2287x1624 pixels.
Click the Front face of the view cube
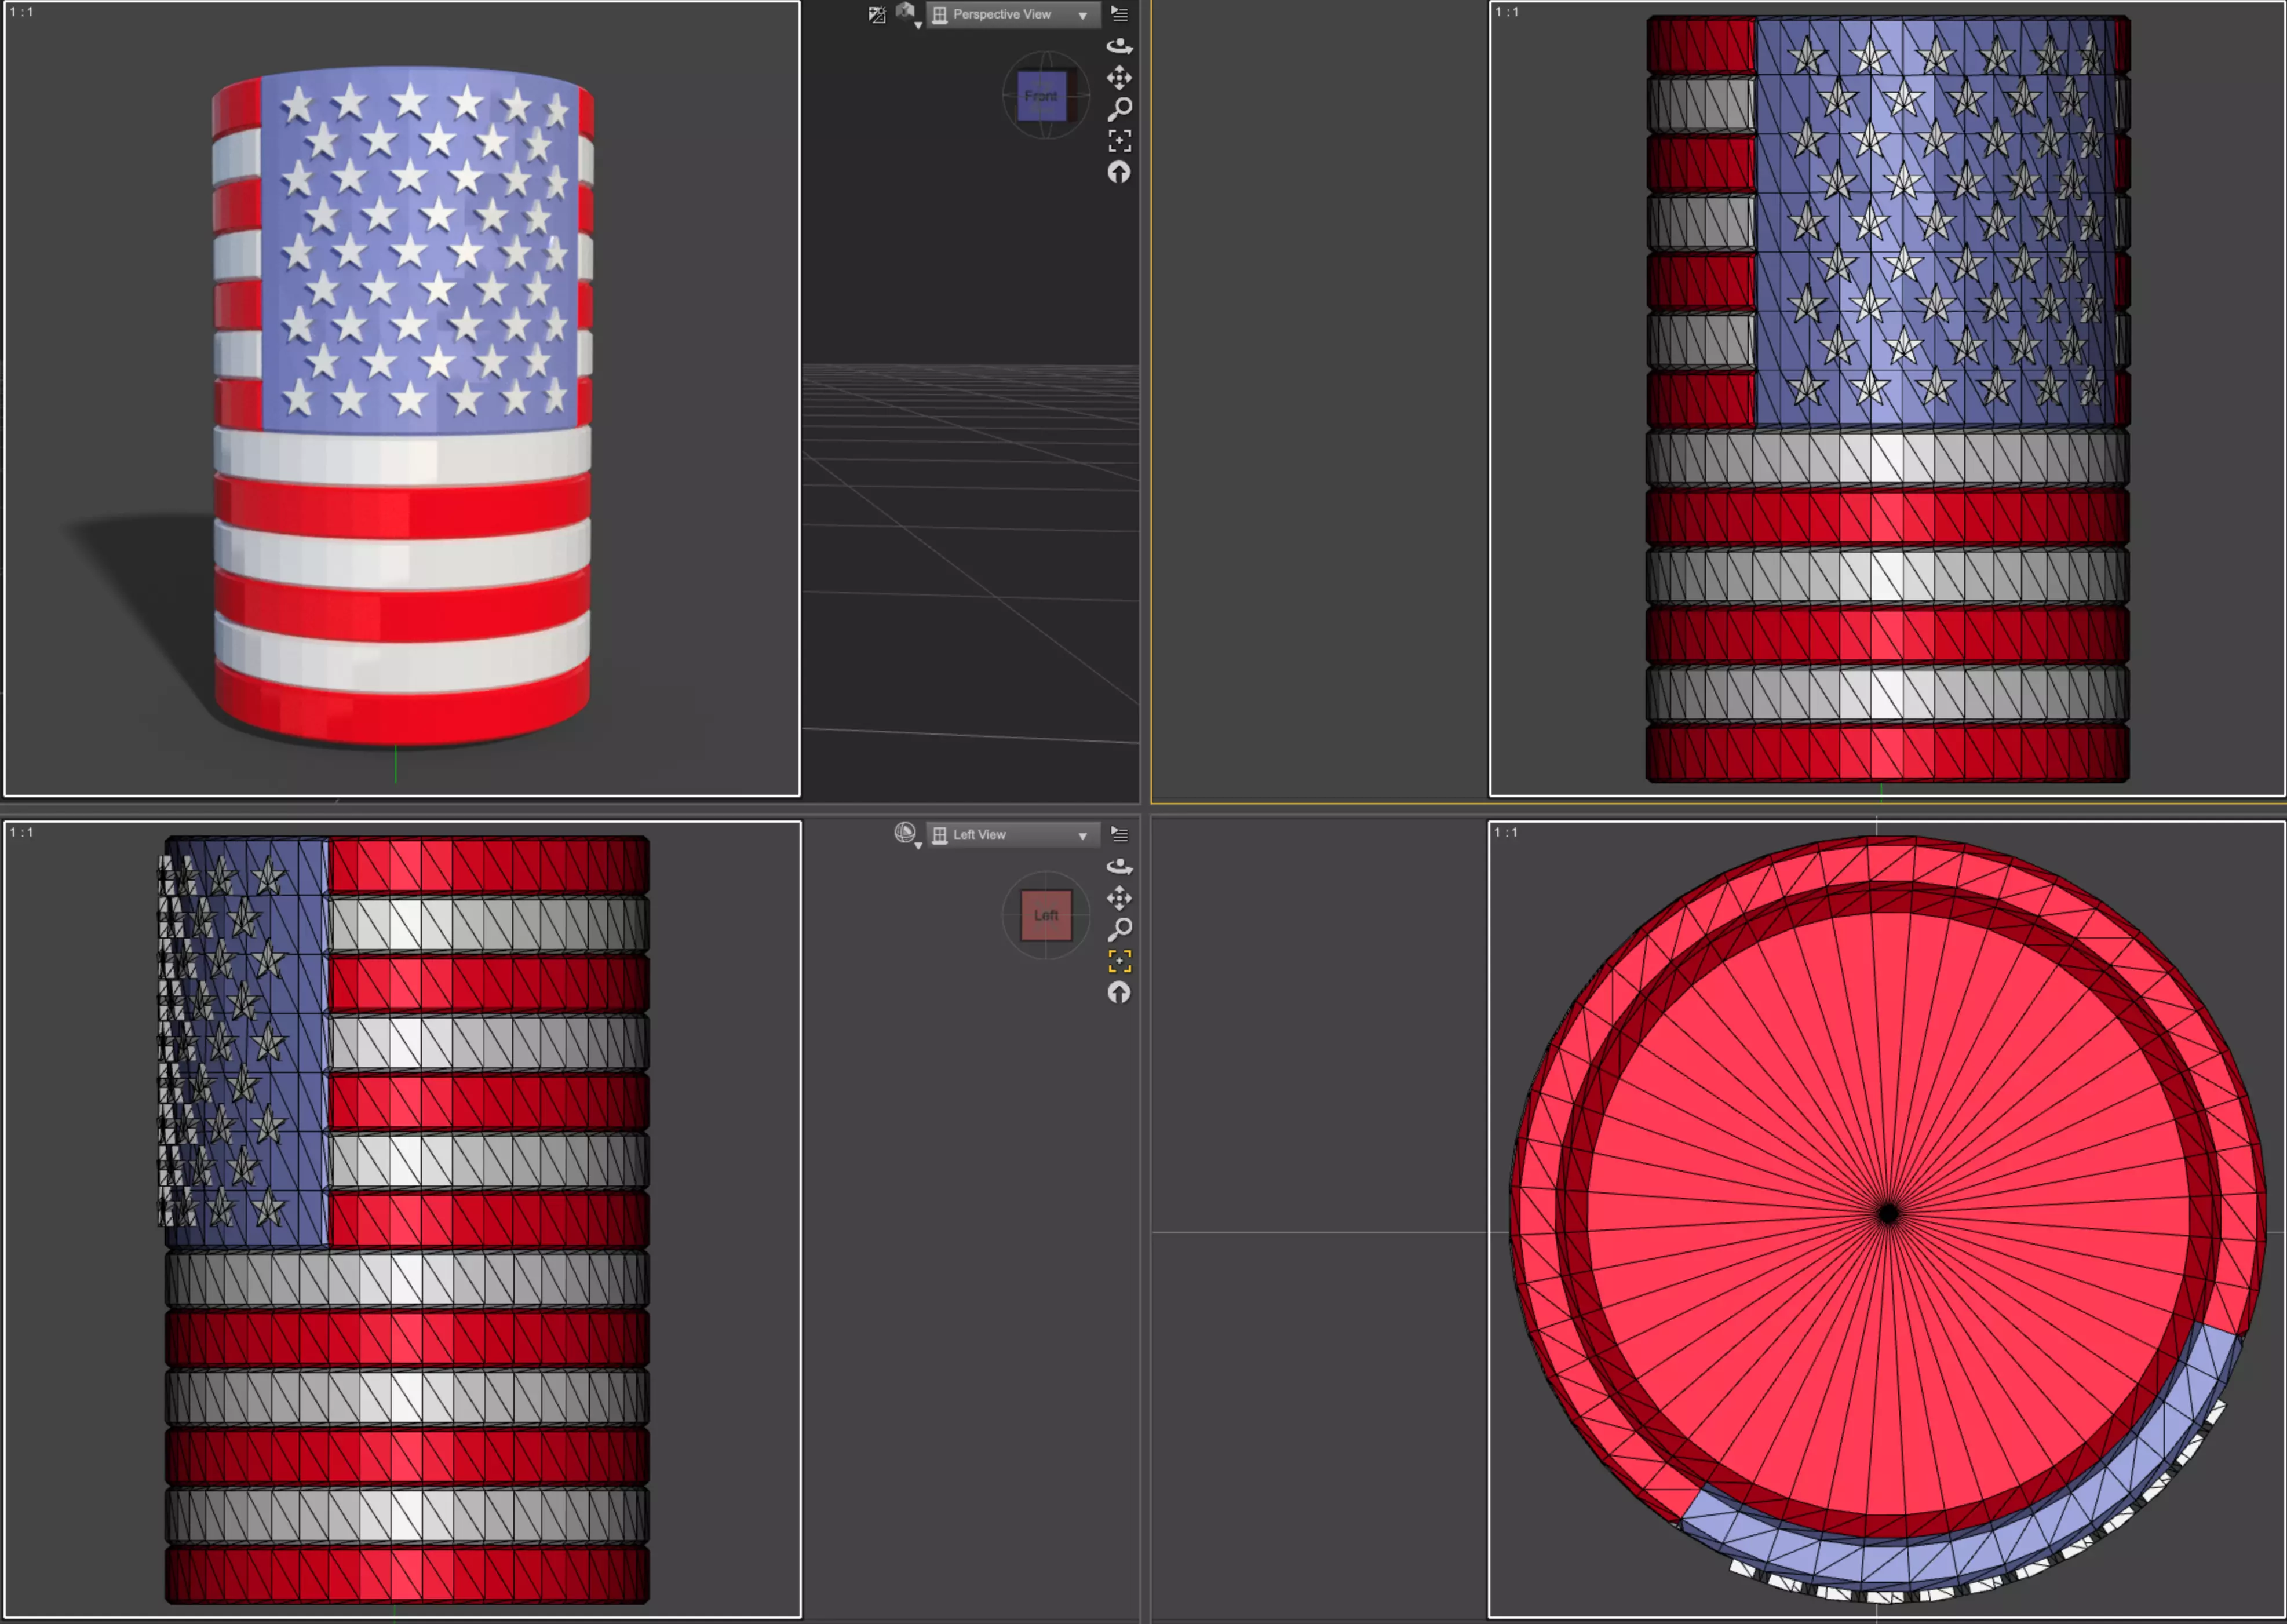coord(1041,96)
